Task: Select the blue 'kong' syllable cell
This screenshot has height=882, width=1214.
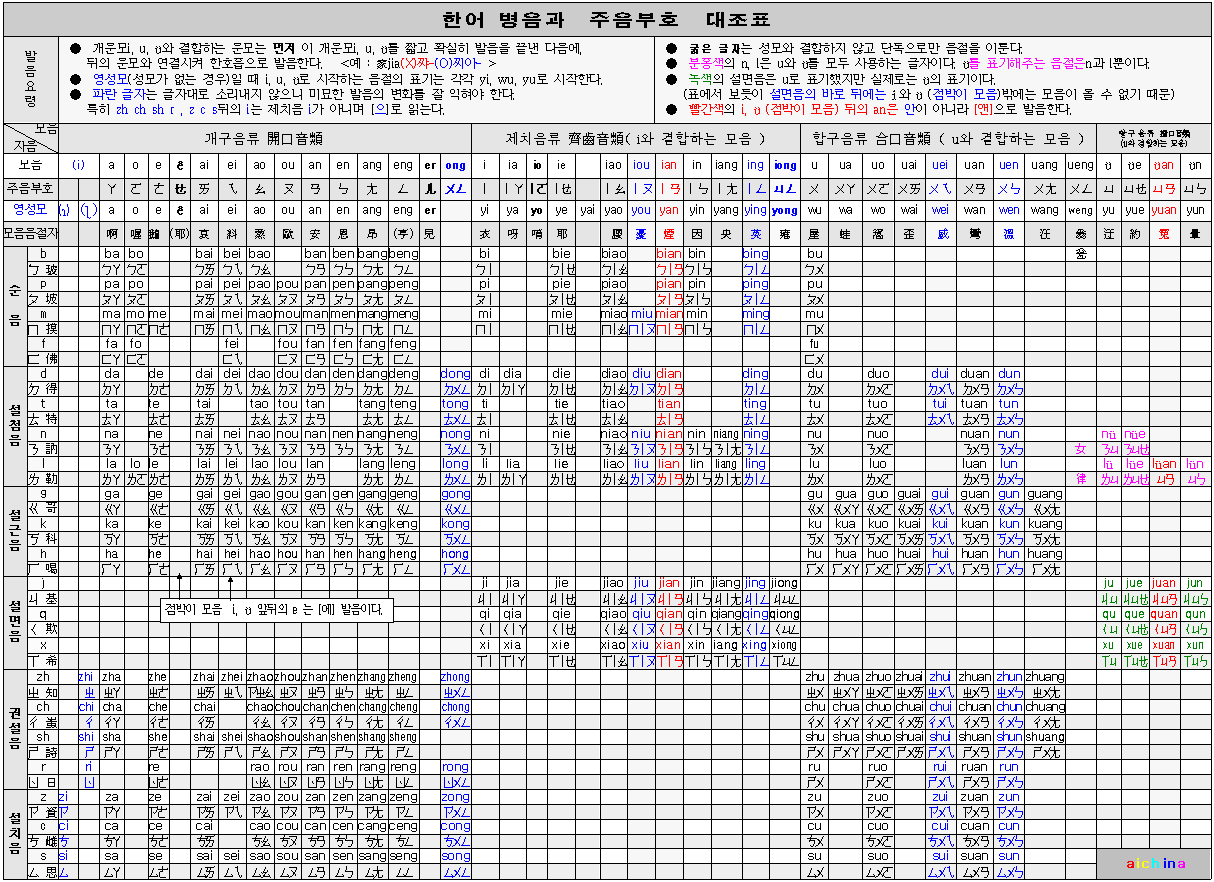Action: click(x=455, y=524)
